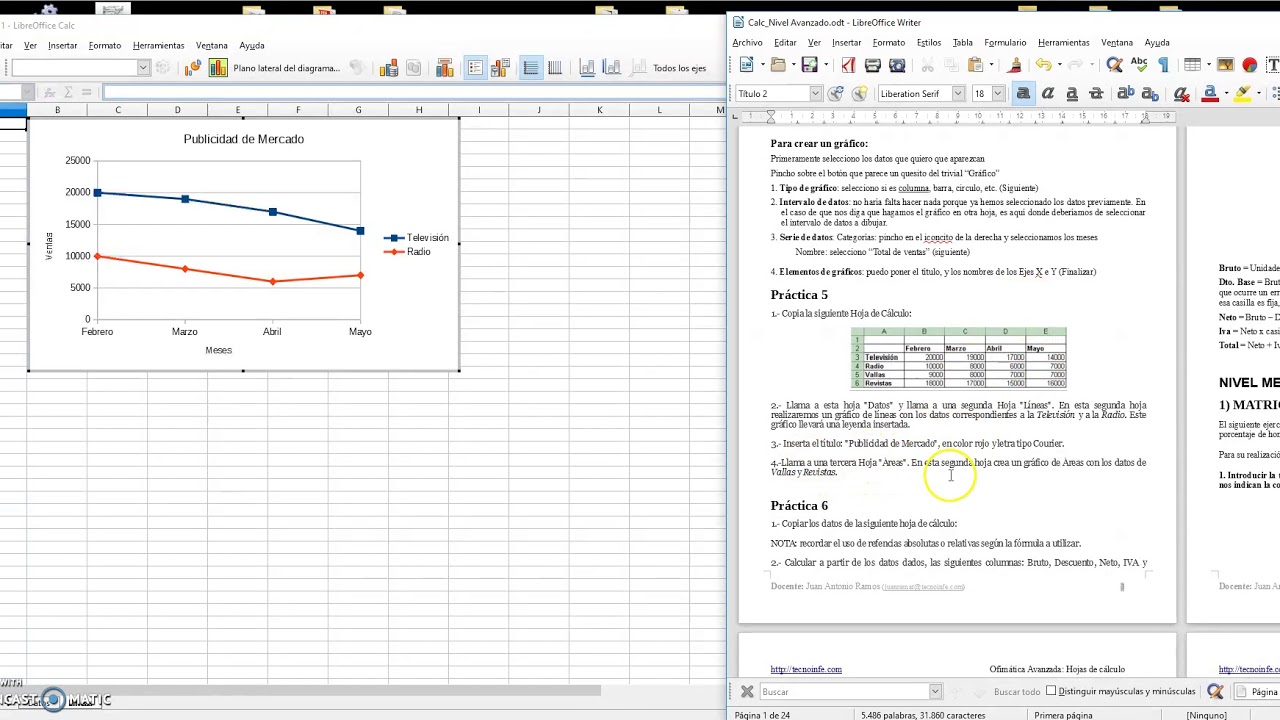This screenshot has height=720, width=1280.
Task: Toggle horizontal grids in chart toolbar
Action: [x=530, y=68]
